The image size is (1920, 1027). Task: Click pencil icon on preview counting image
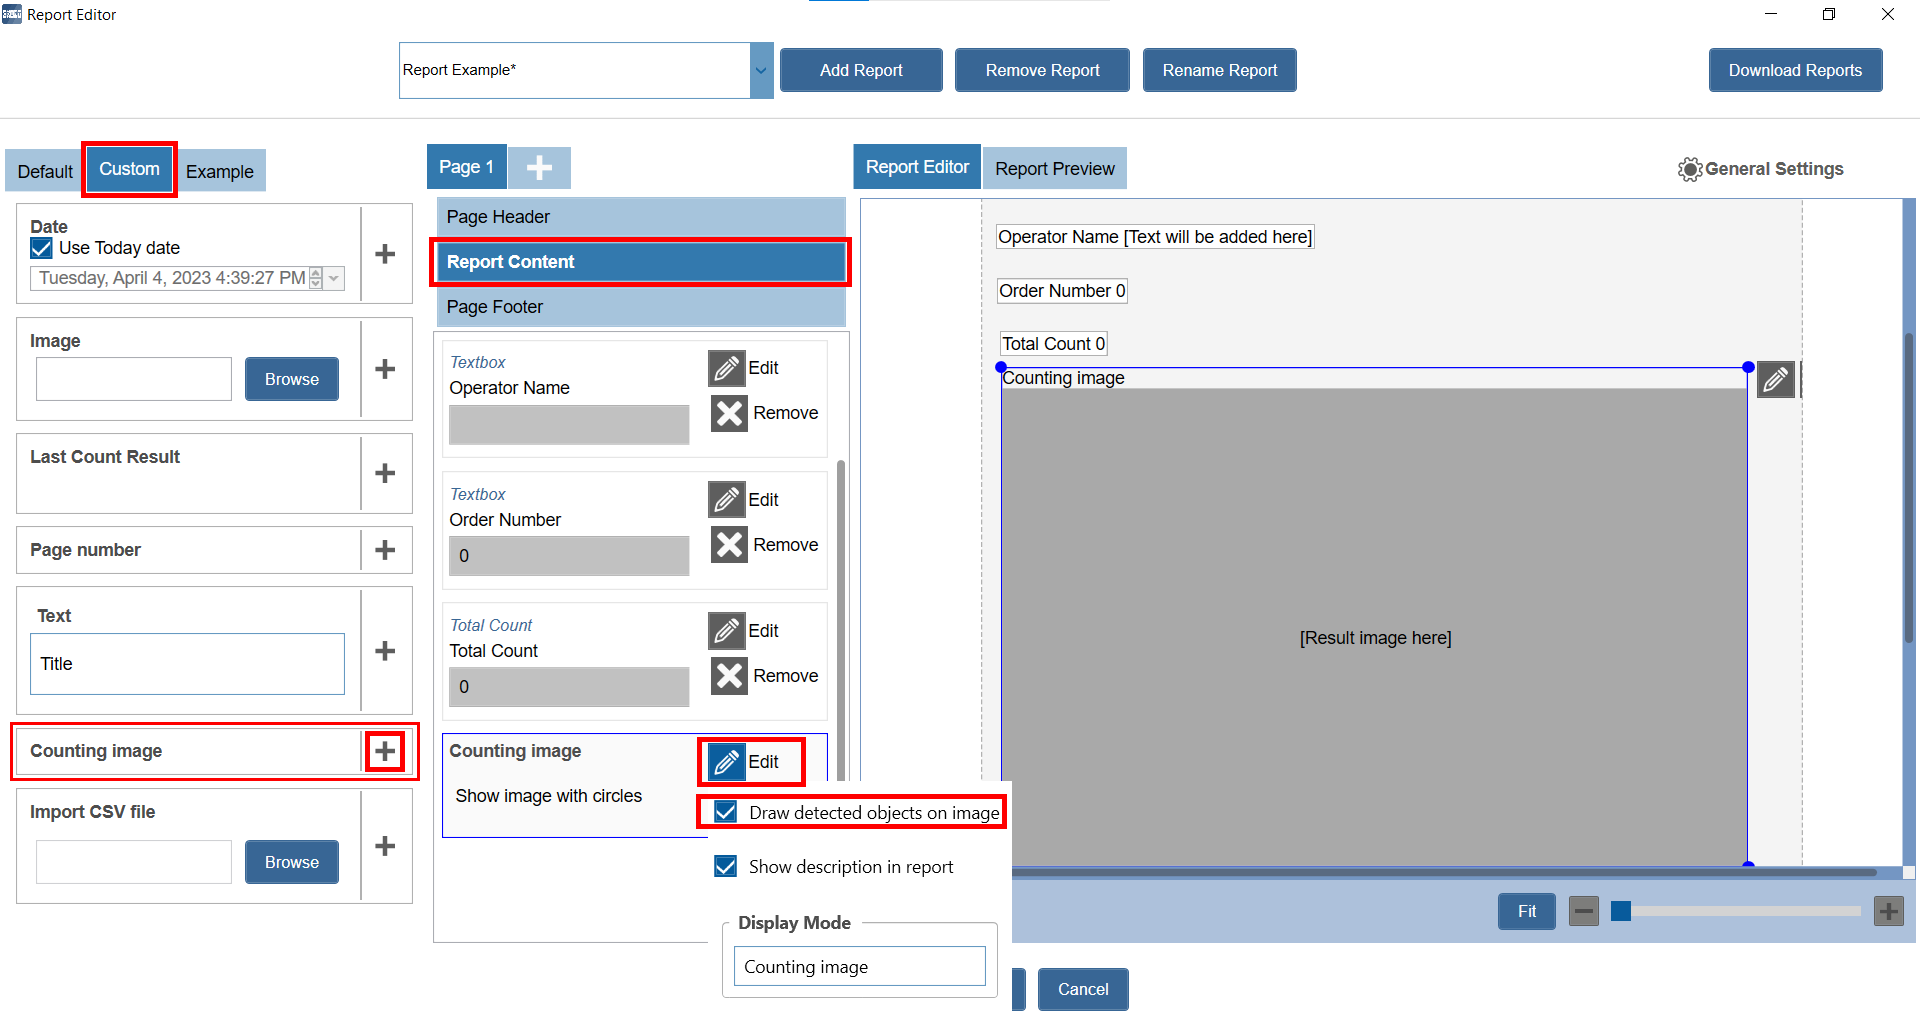[x=1776, y=380]
